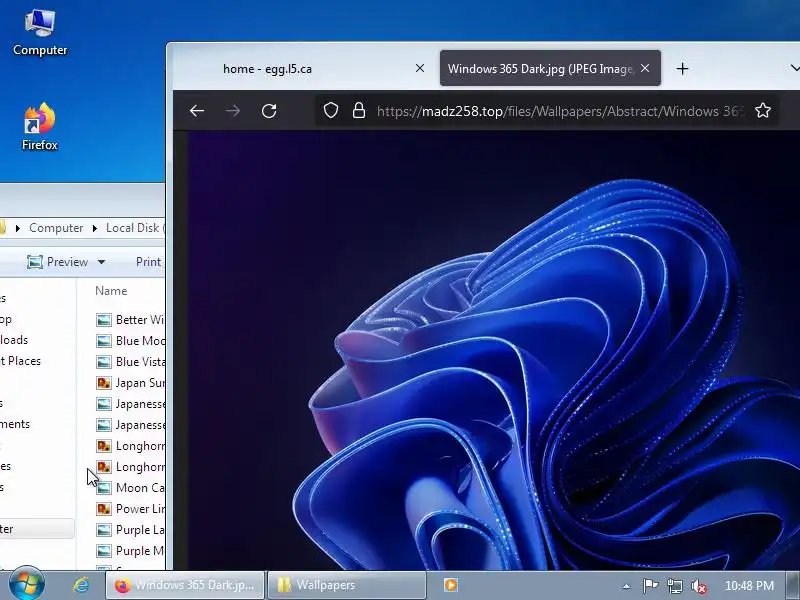Screen dimensions: 800x600
Task: Select the Blue Vista file in Explorer
Action: 130,362
